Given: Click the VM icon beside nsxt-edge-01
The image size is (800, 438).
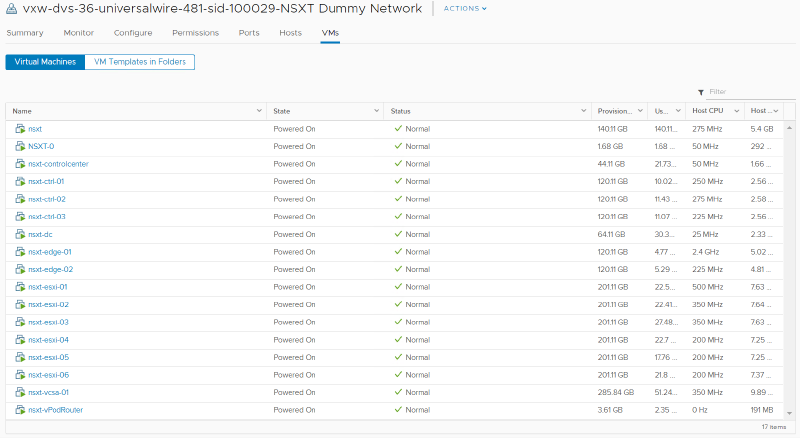Looking at the screenshot, I should [x=20, y=252].
